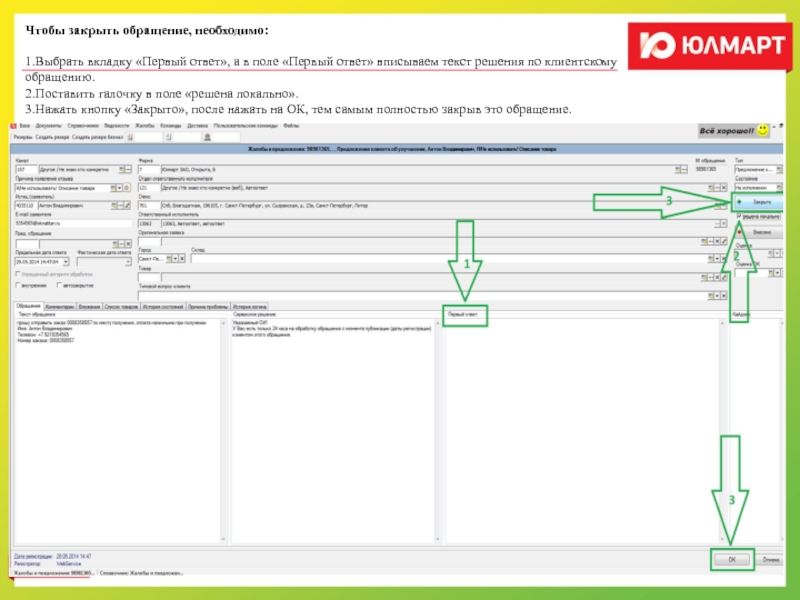Toggle the автозакрытие checkbox
Screen dimensions: 800x600
[x=59, y=285]
